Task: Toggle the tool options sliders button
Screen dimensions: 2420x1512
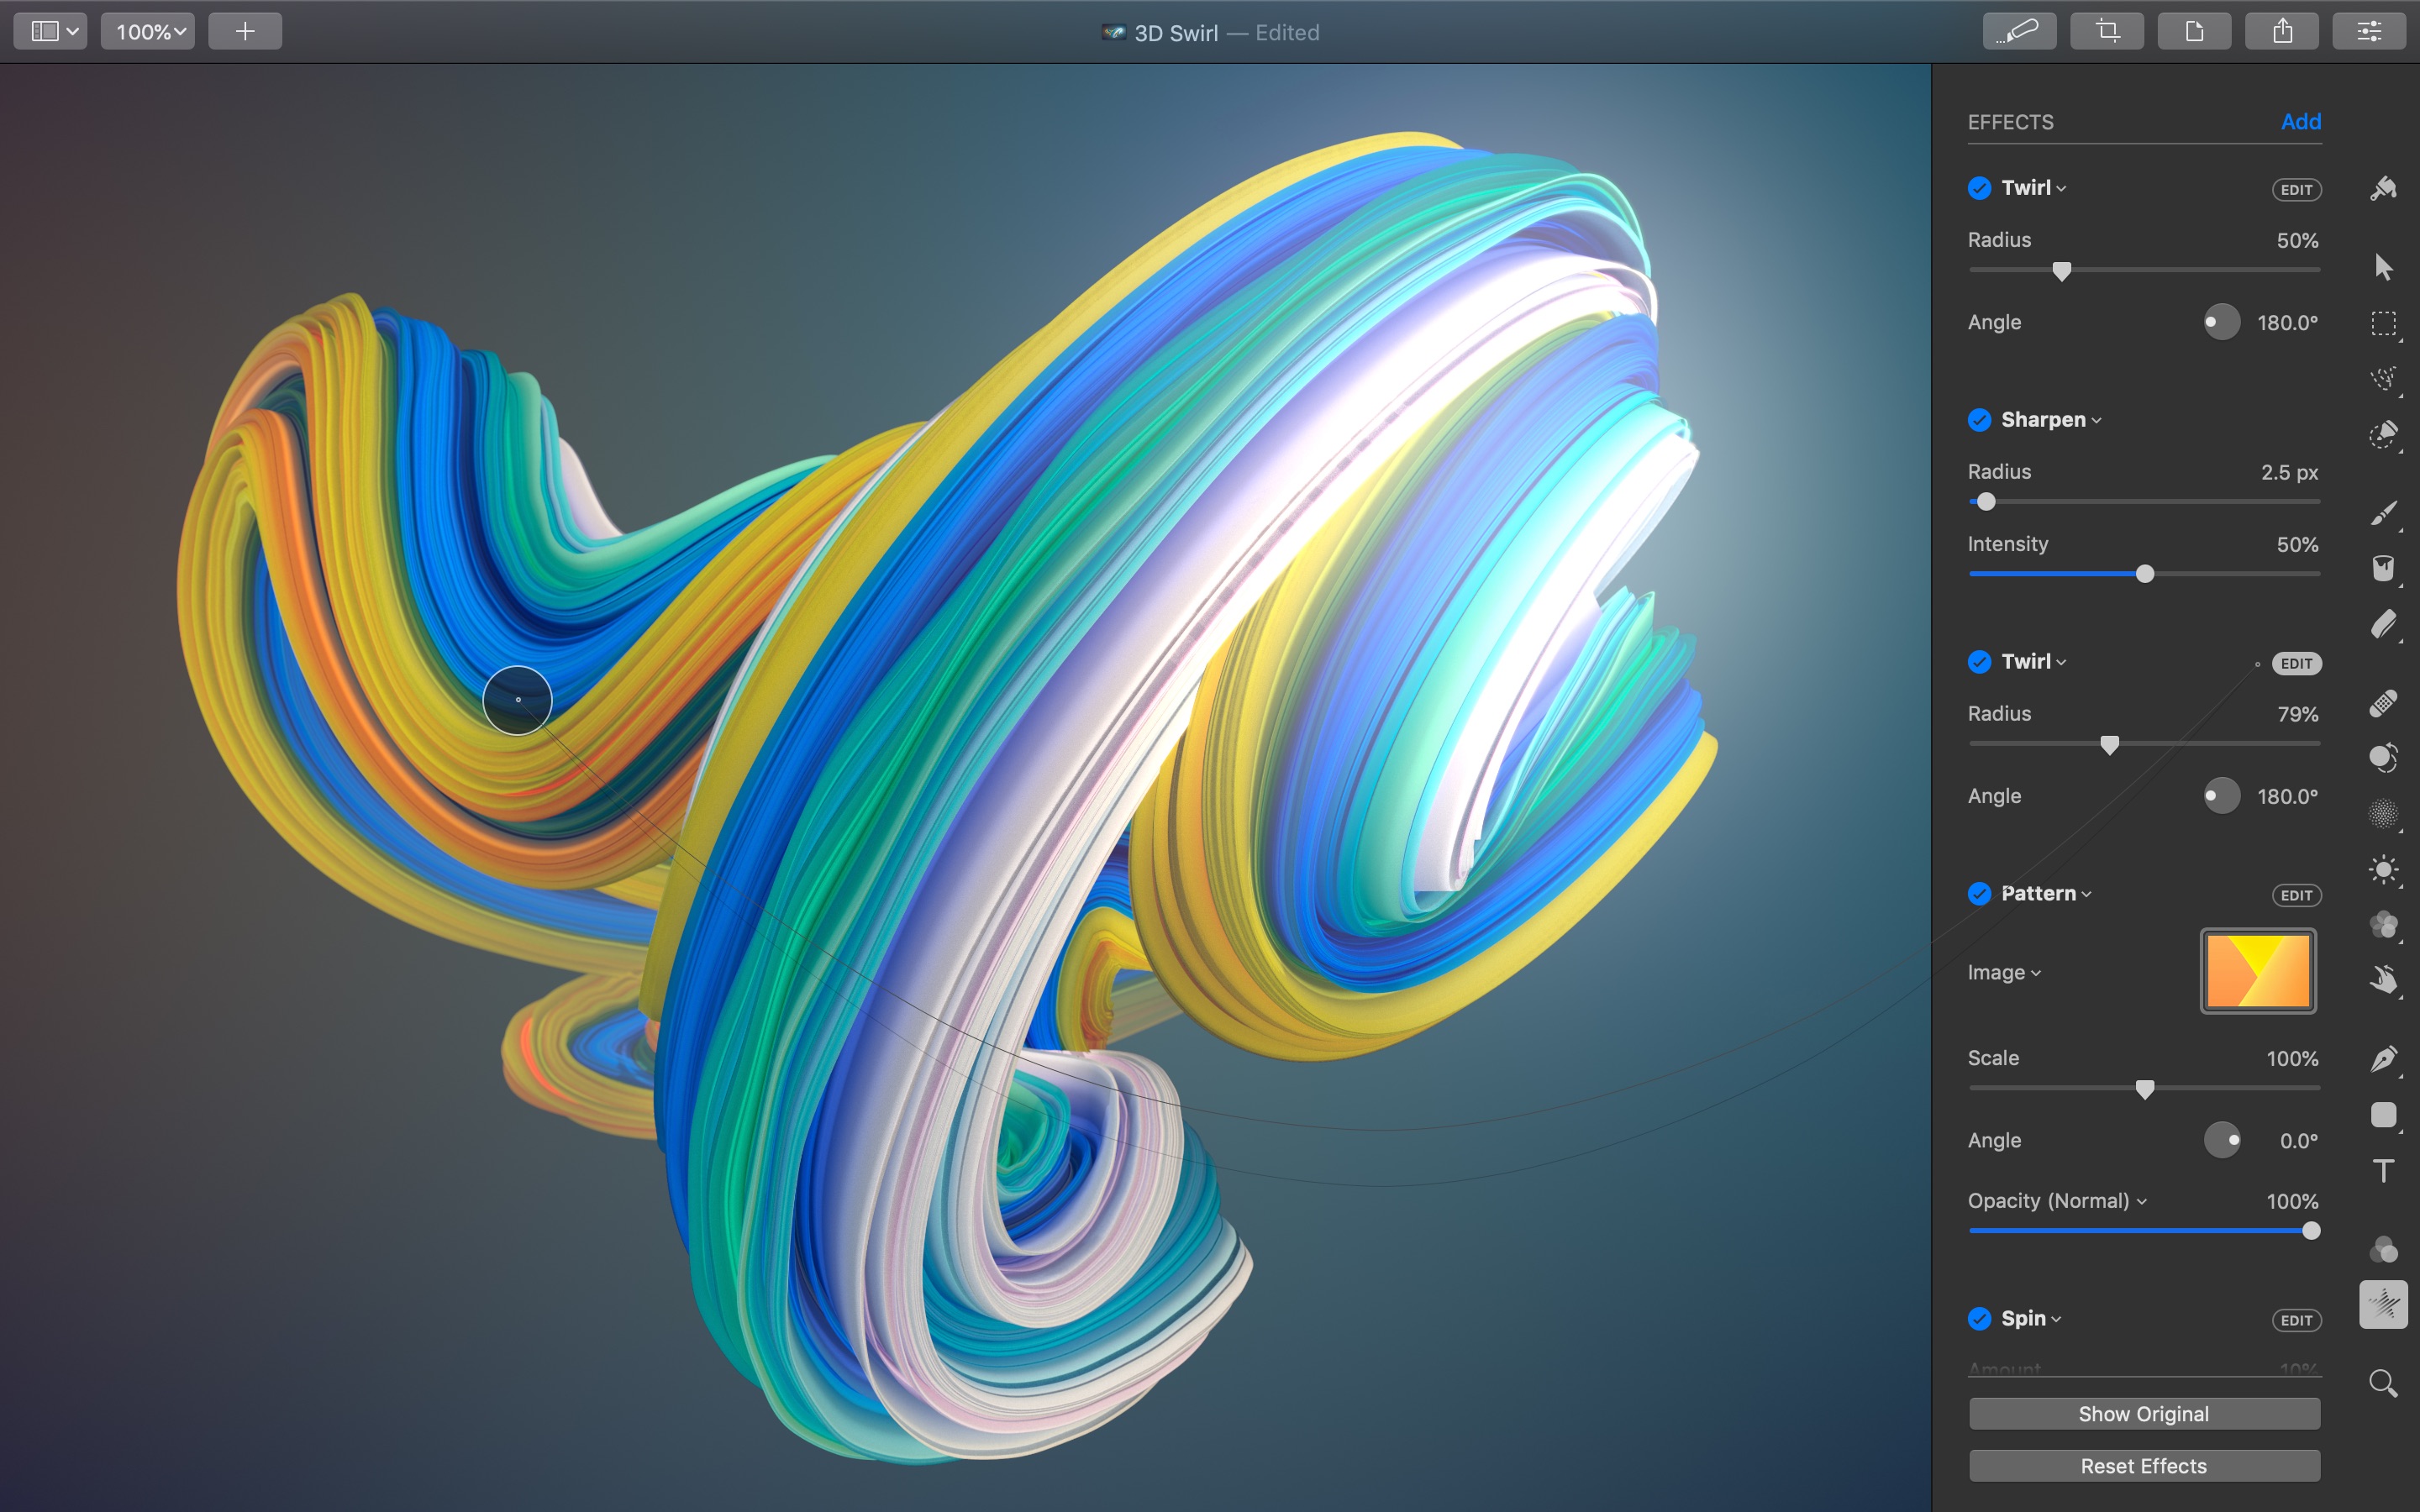Action: (2369, 31)
